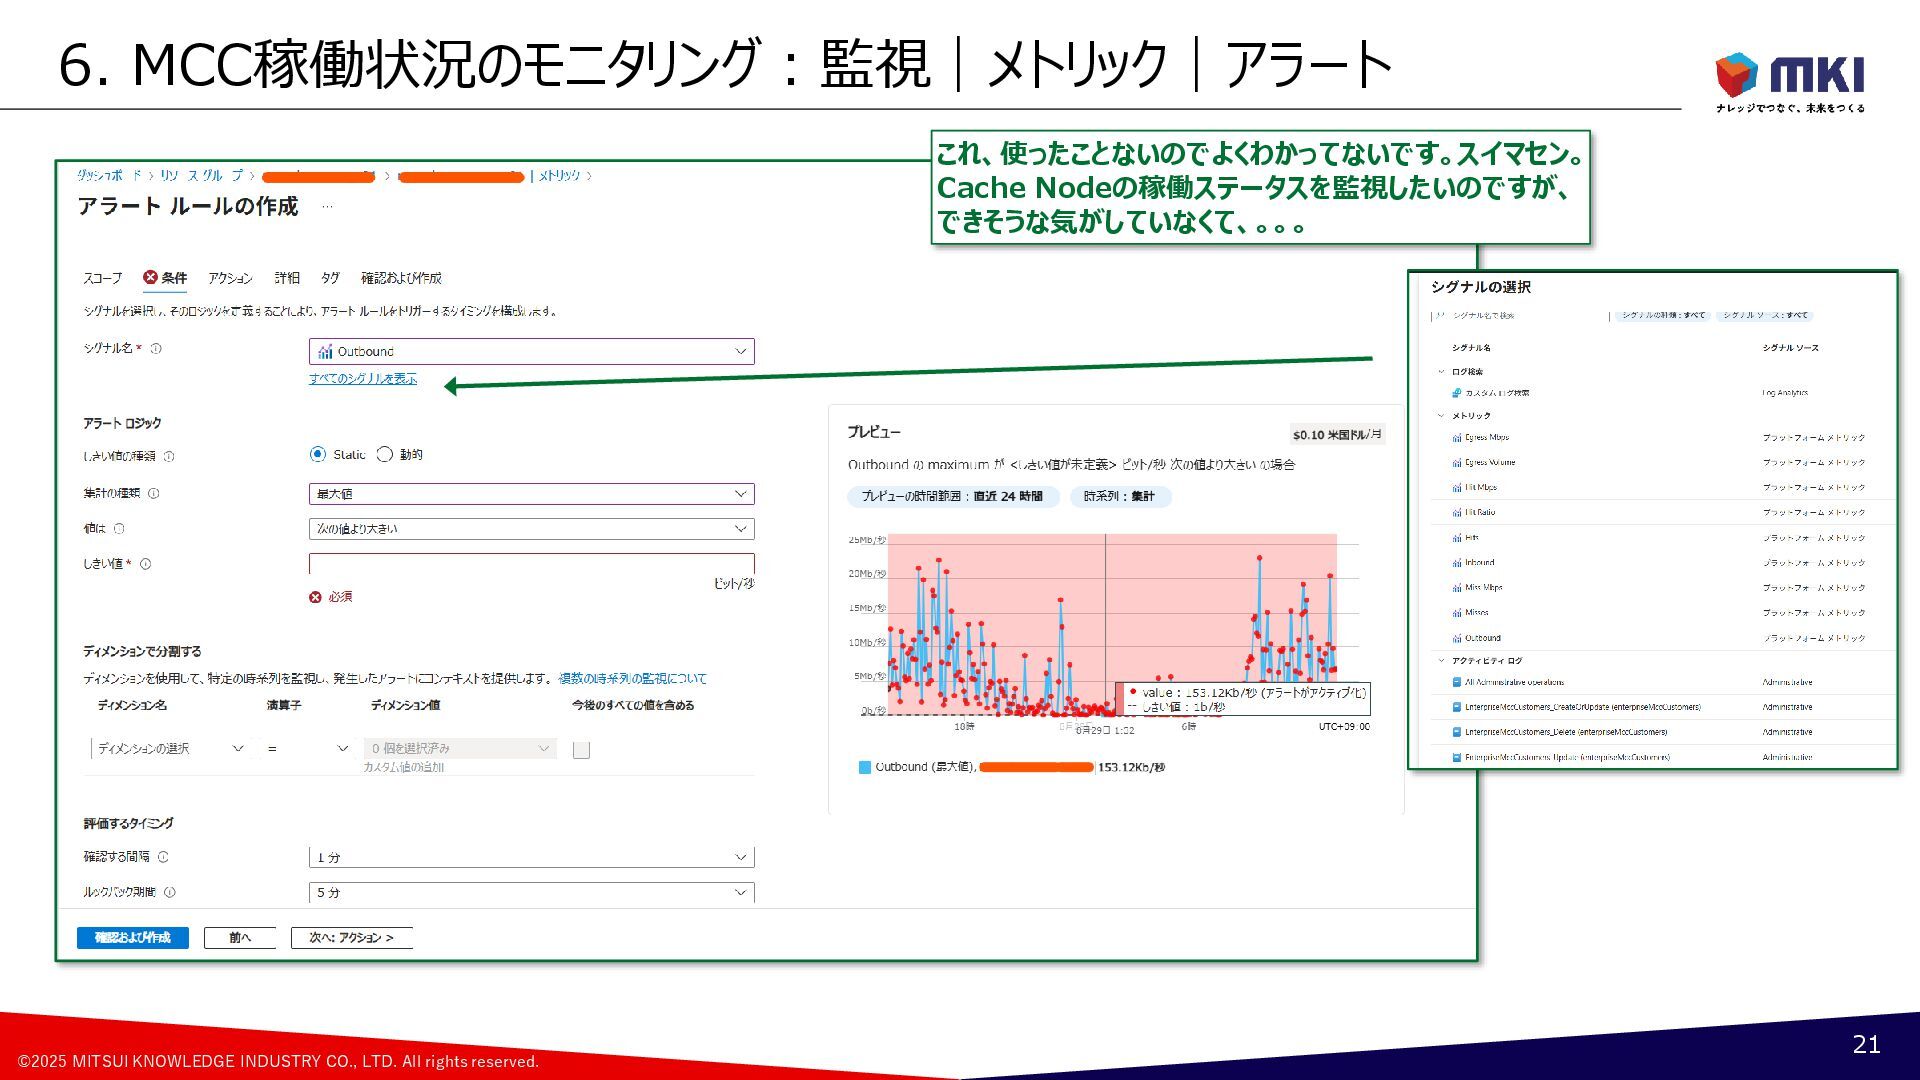Click info icon beside しきい値 label

point(146,564)
